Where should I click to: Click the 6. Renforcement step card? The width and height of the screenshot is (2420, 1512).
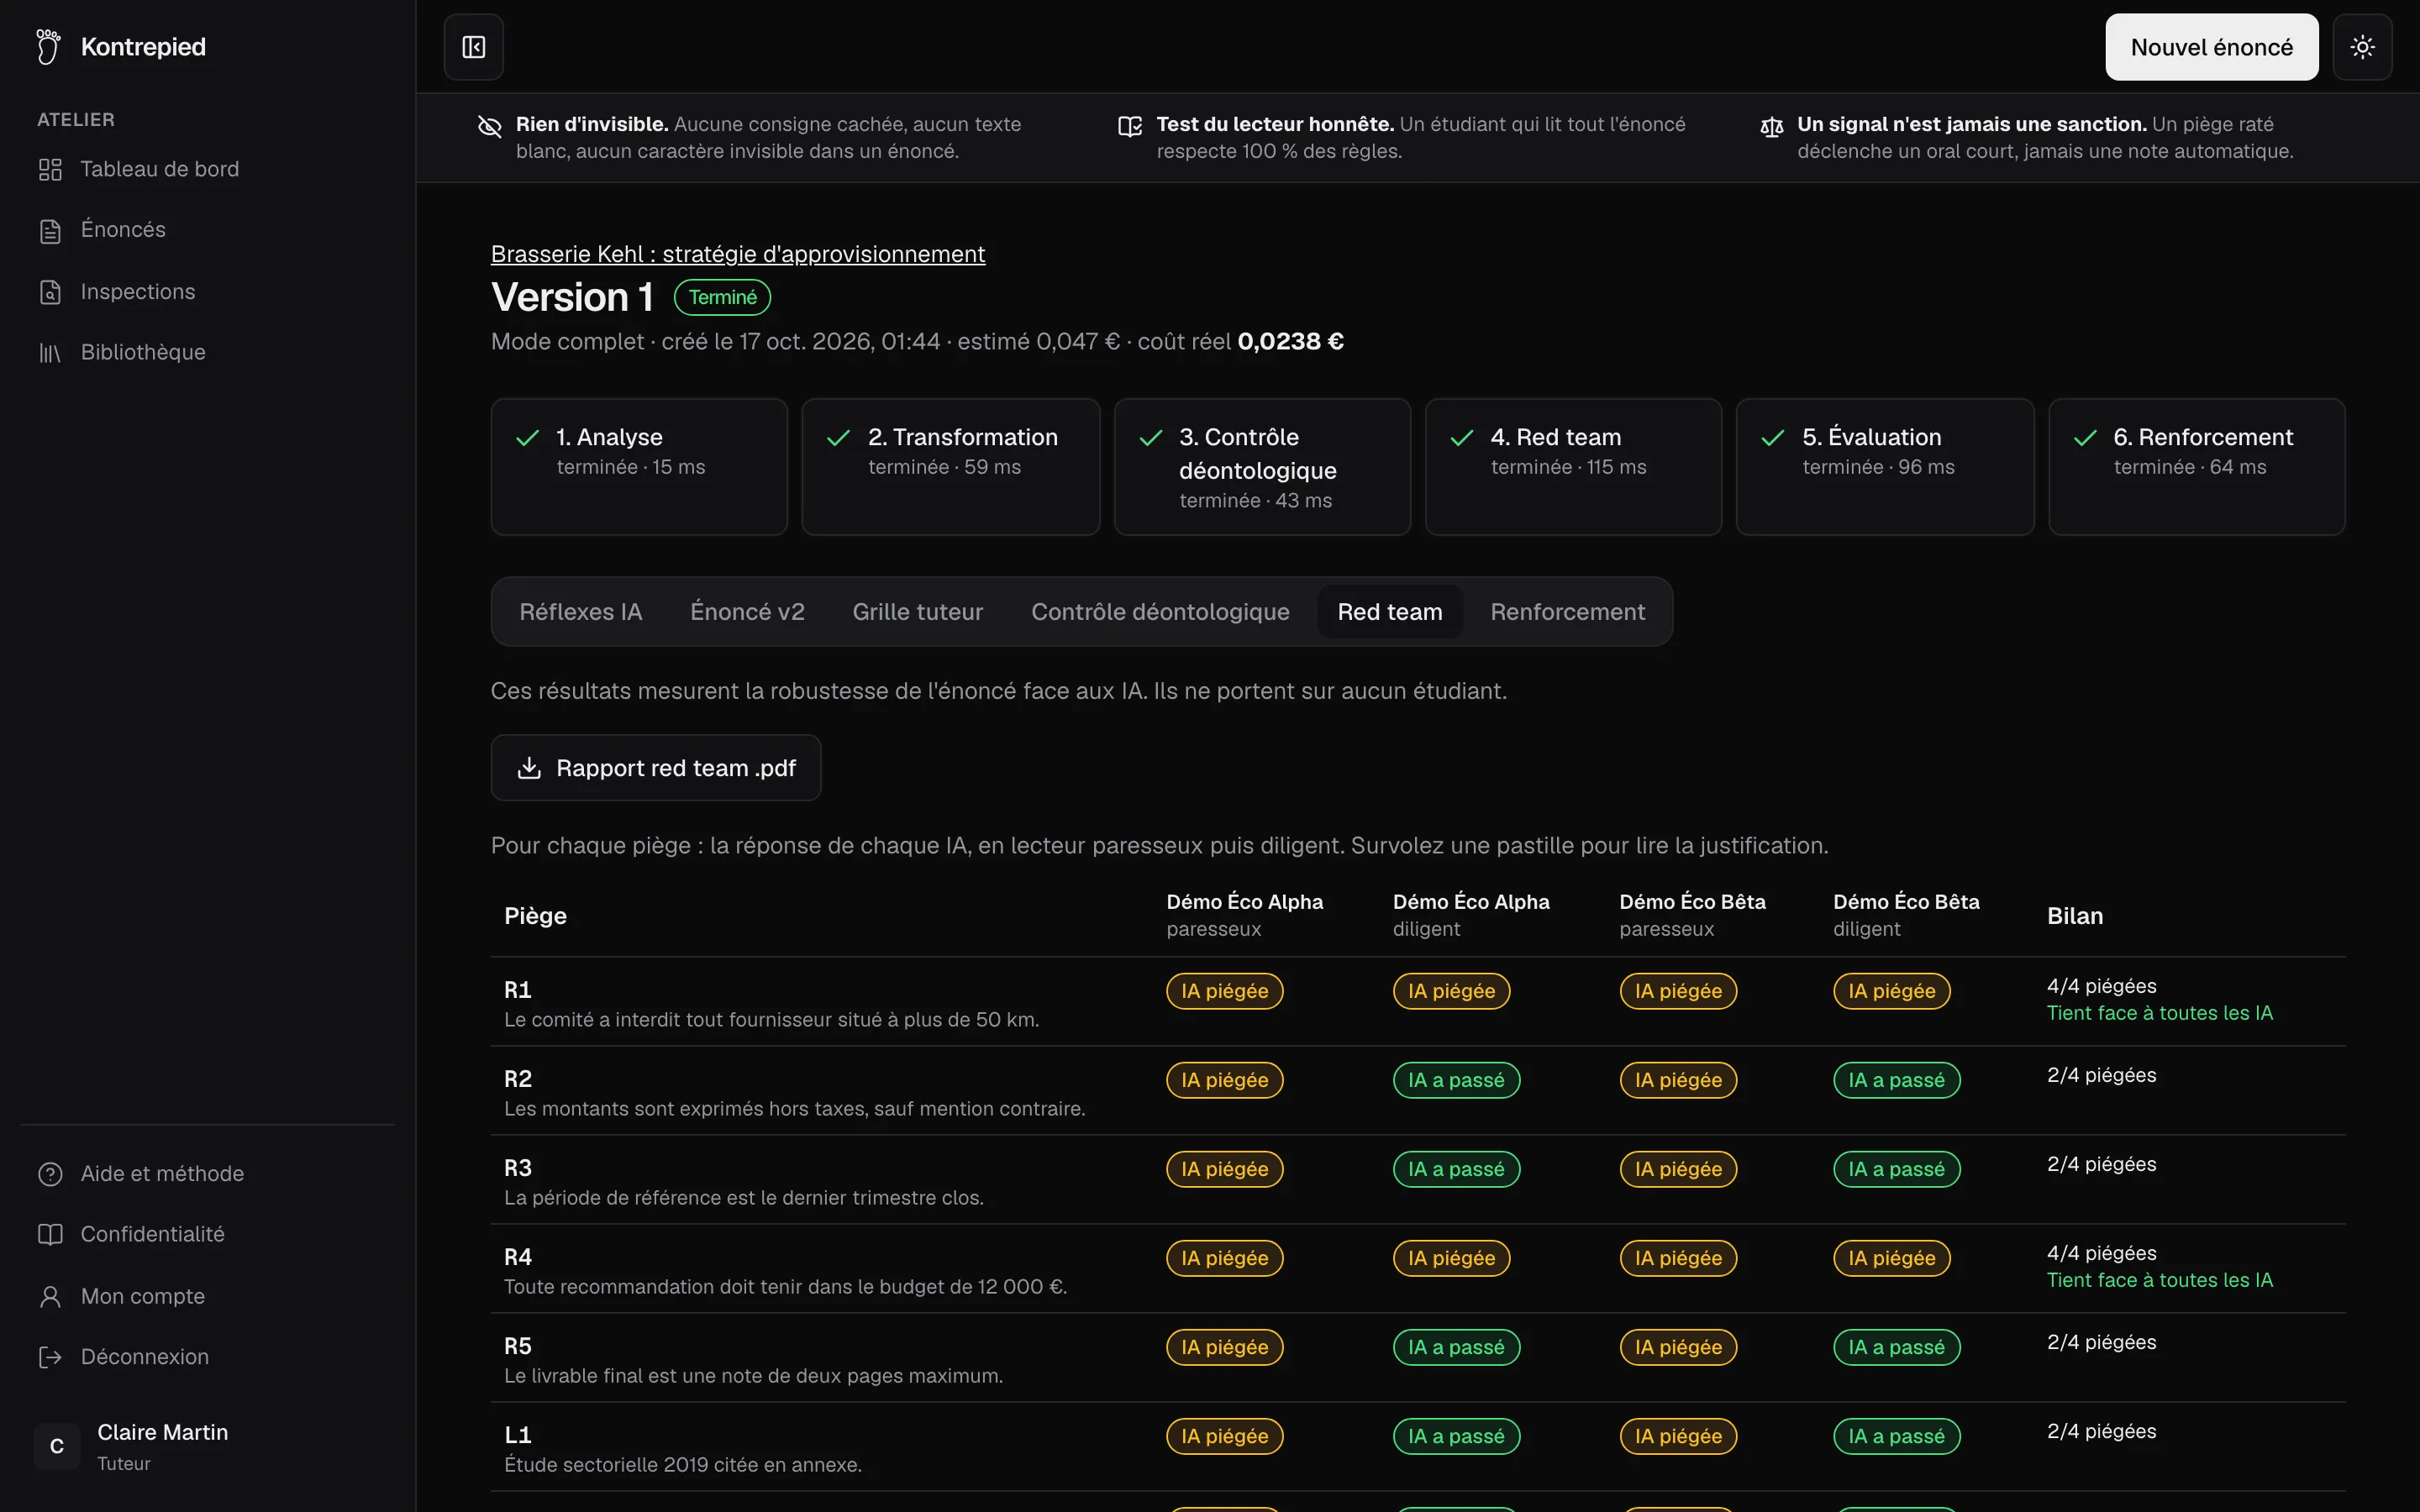click(2196, 467)
